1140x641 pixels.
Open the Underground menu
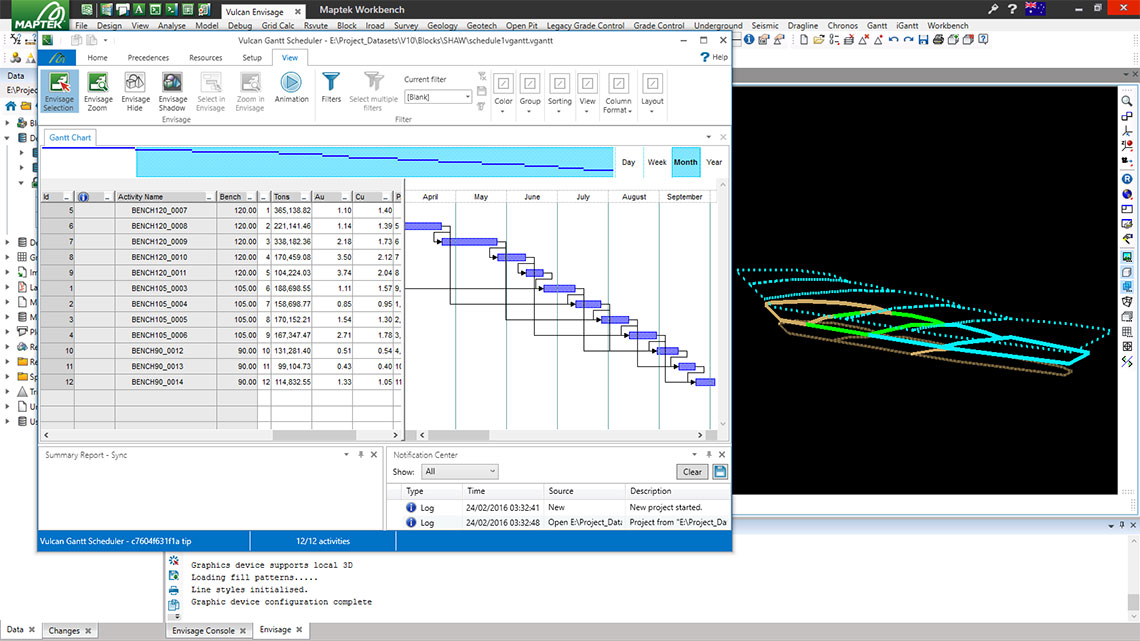[718, 25]
